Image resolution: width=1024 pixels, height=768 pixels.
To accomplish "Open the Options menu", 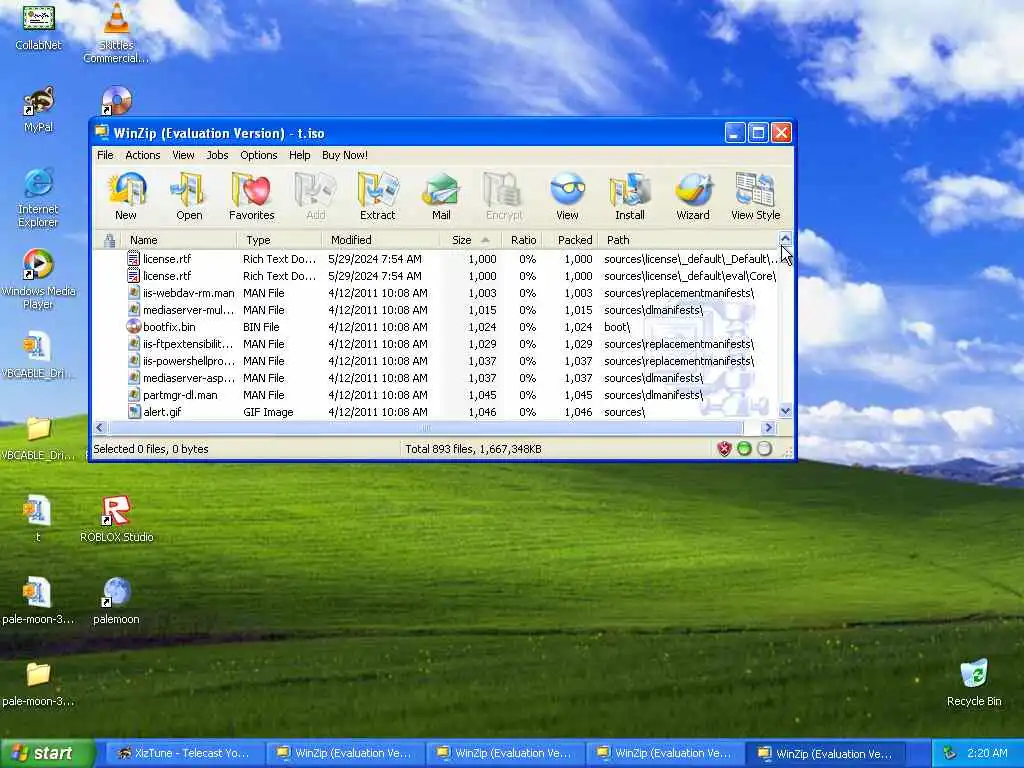I will pyautogui.click(x=259, y=155).
